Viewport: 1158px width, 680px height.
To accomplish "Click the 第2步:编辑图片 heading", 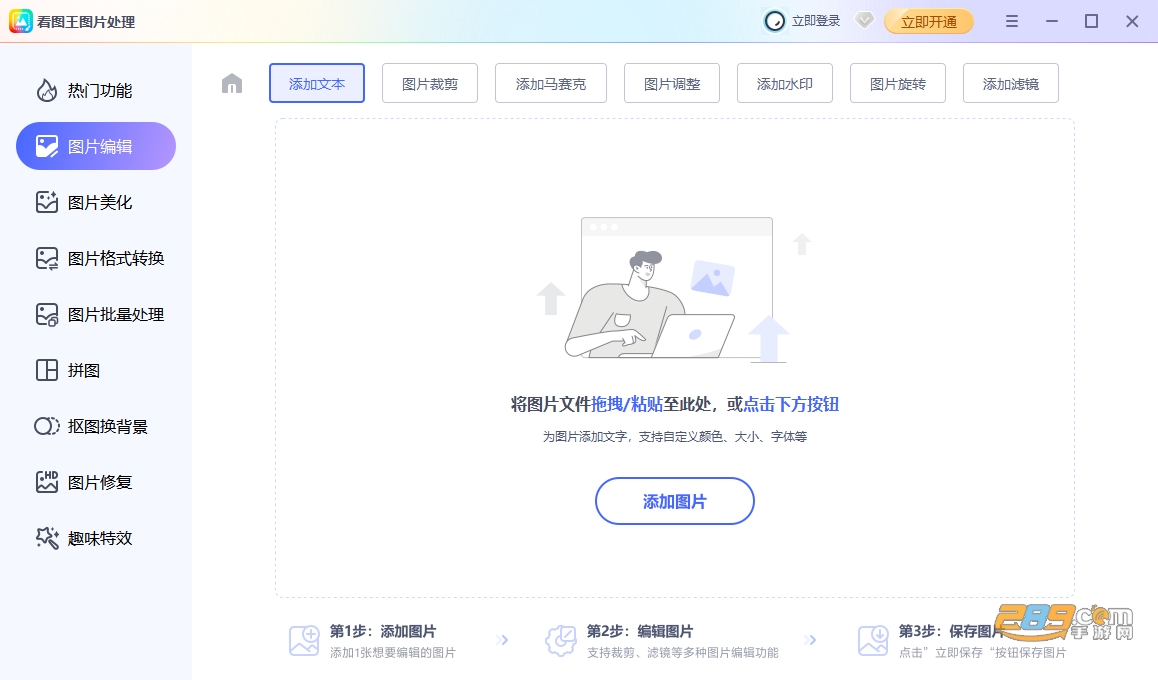I will 640,631.
